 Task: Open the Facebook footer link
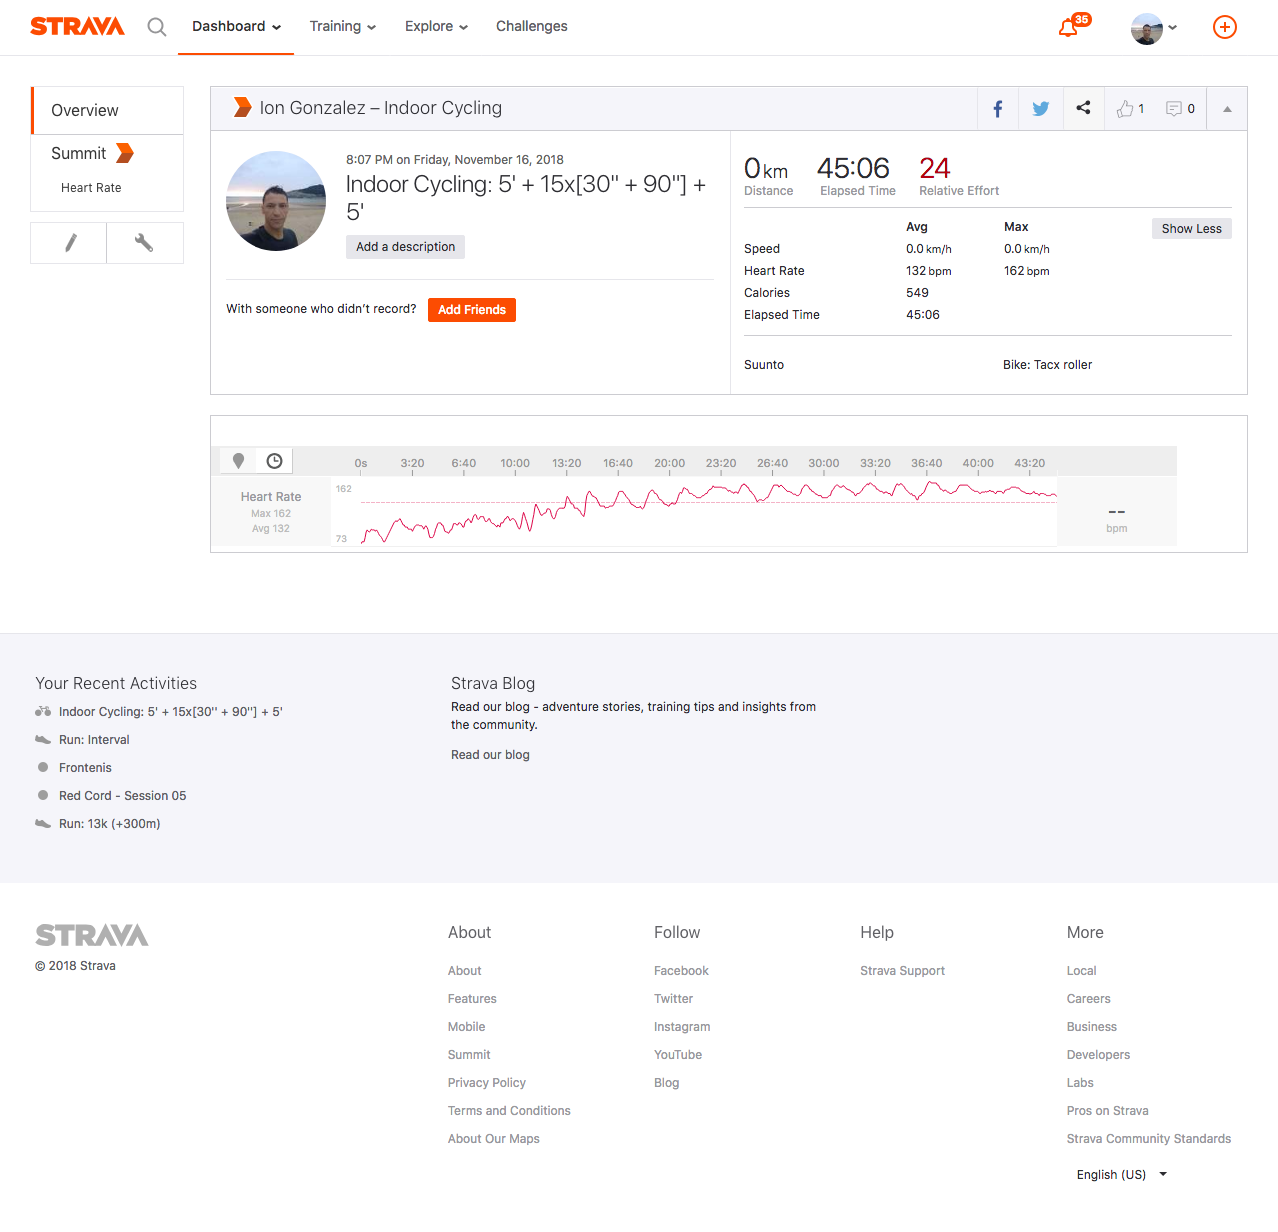coord(681,971)
